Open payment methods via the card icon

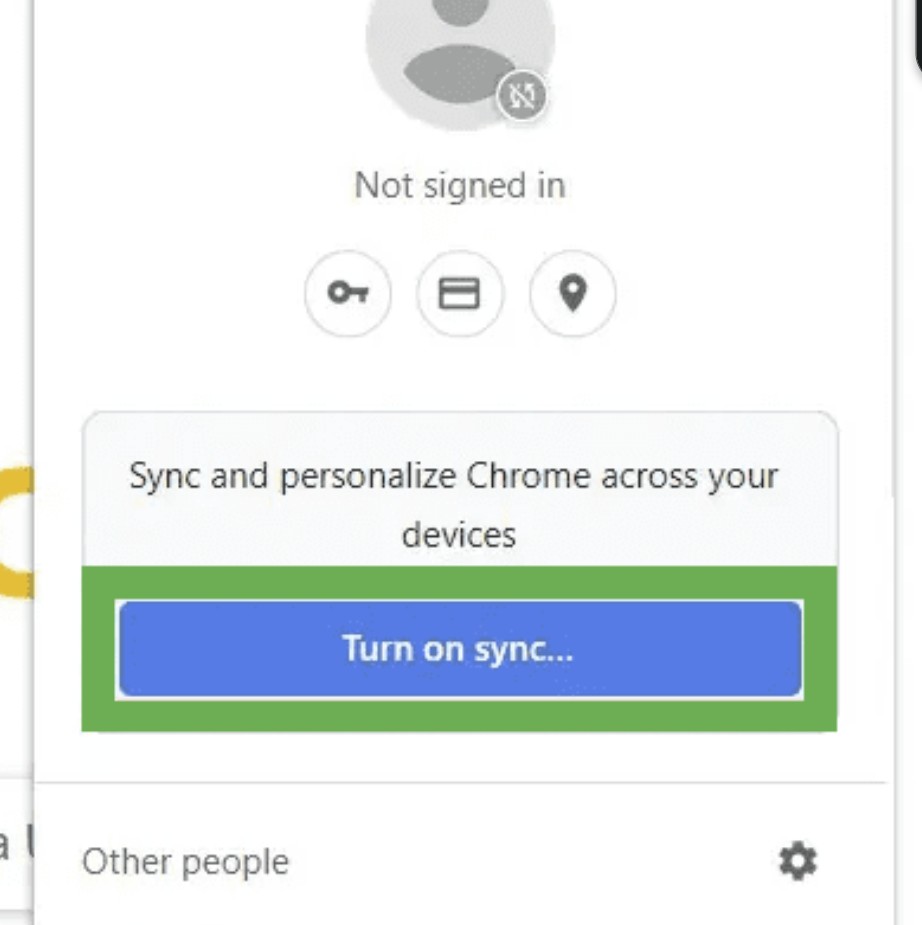coord(460,294)
